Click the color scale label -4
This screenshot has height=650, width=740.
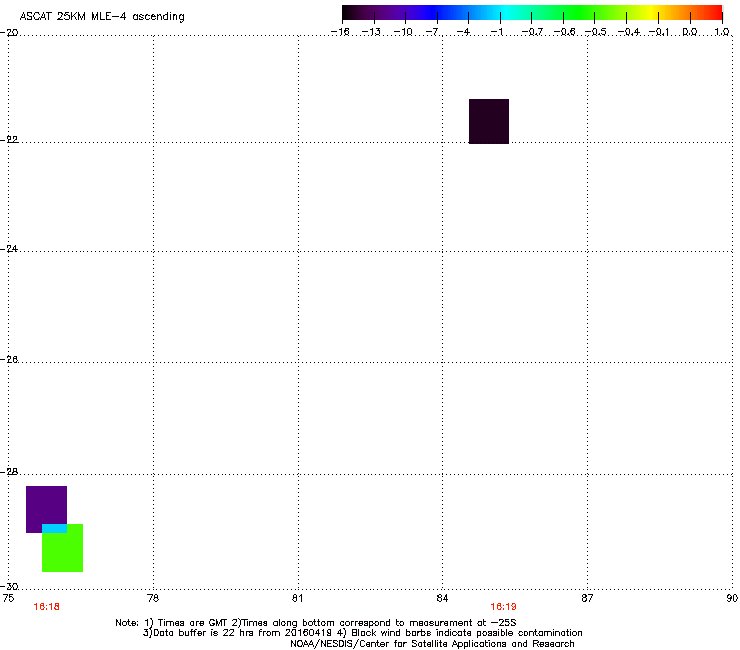(463, 32)
